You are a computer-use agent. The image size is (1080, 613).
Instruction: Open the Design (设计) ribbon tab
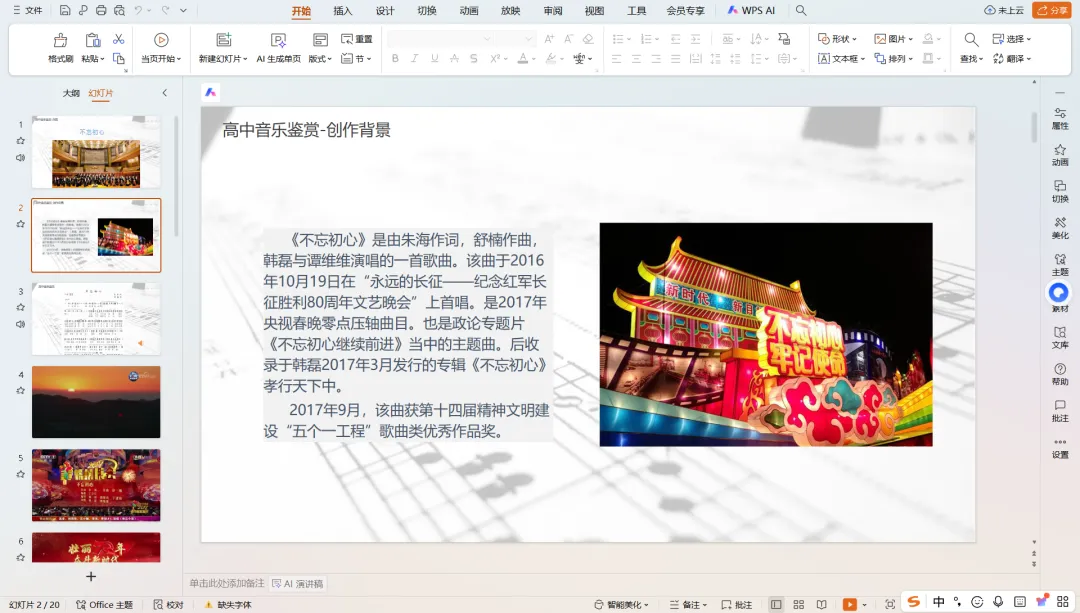(x=385, y=10)
